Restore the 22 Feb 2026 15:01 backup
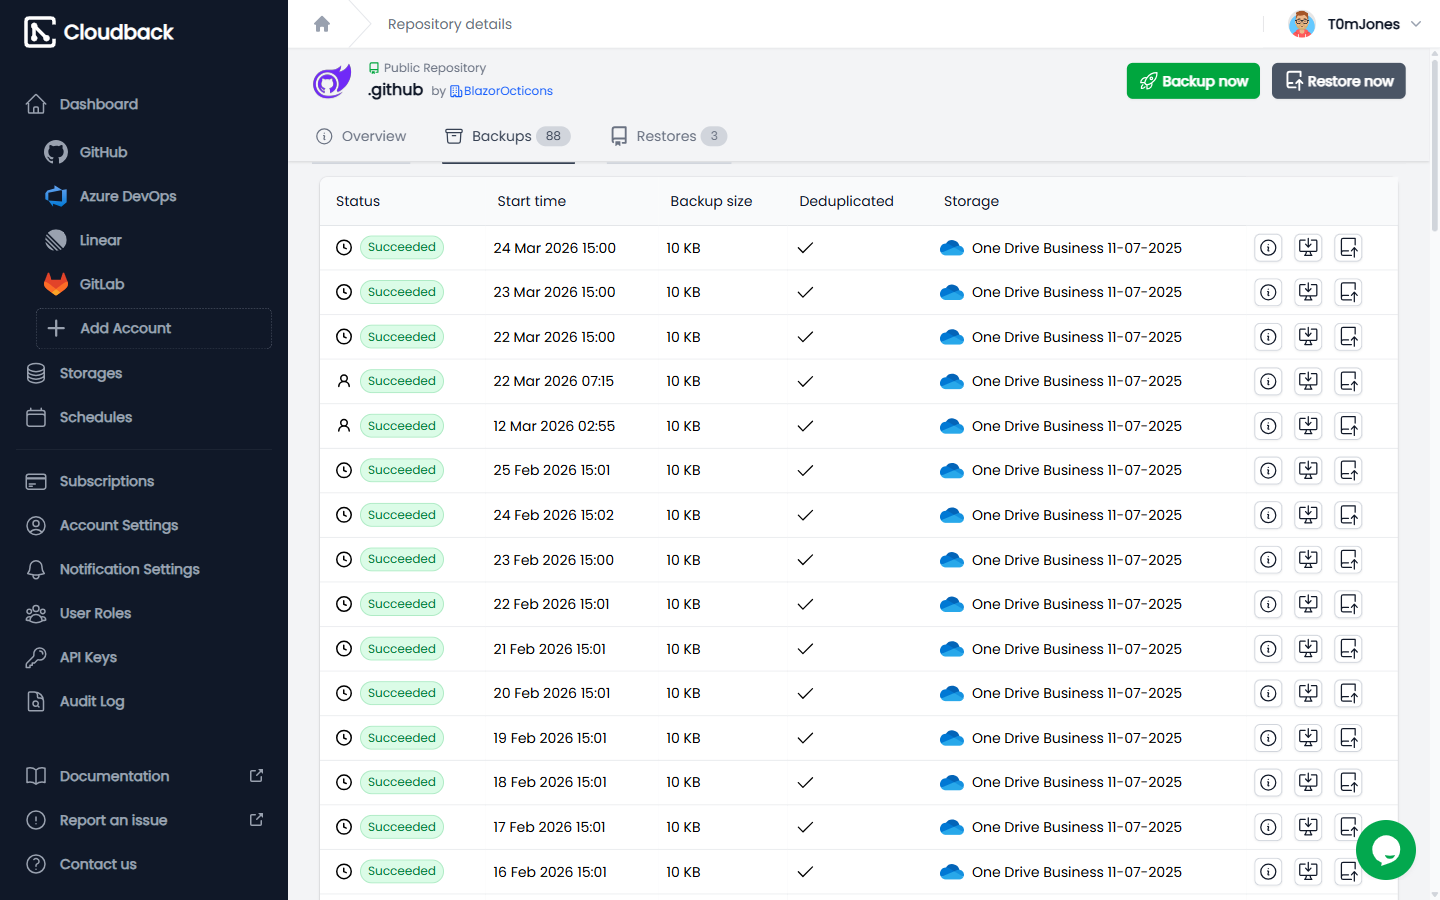 pyautogui.click(x=1349, y=604)
